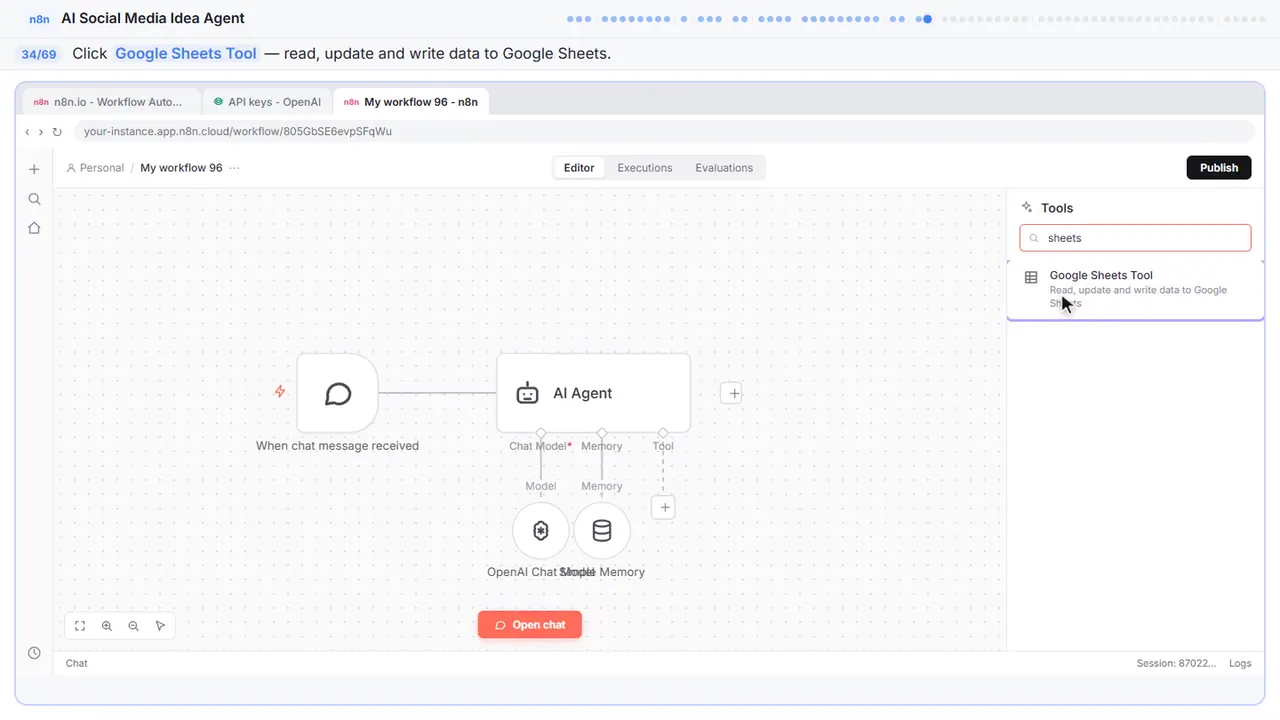Open the search icon in left sidebar

[x=34, y=199]
